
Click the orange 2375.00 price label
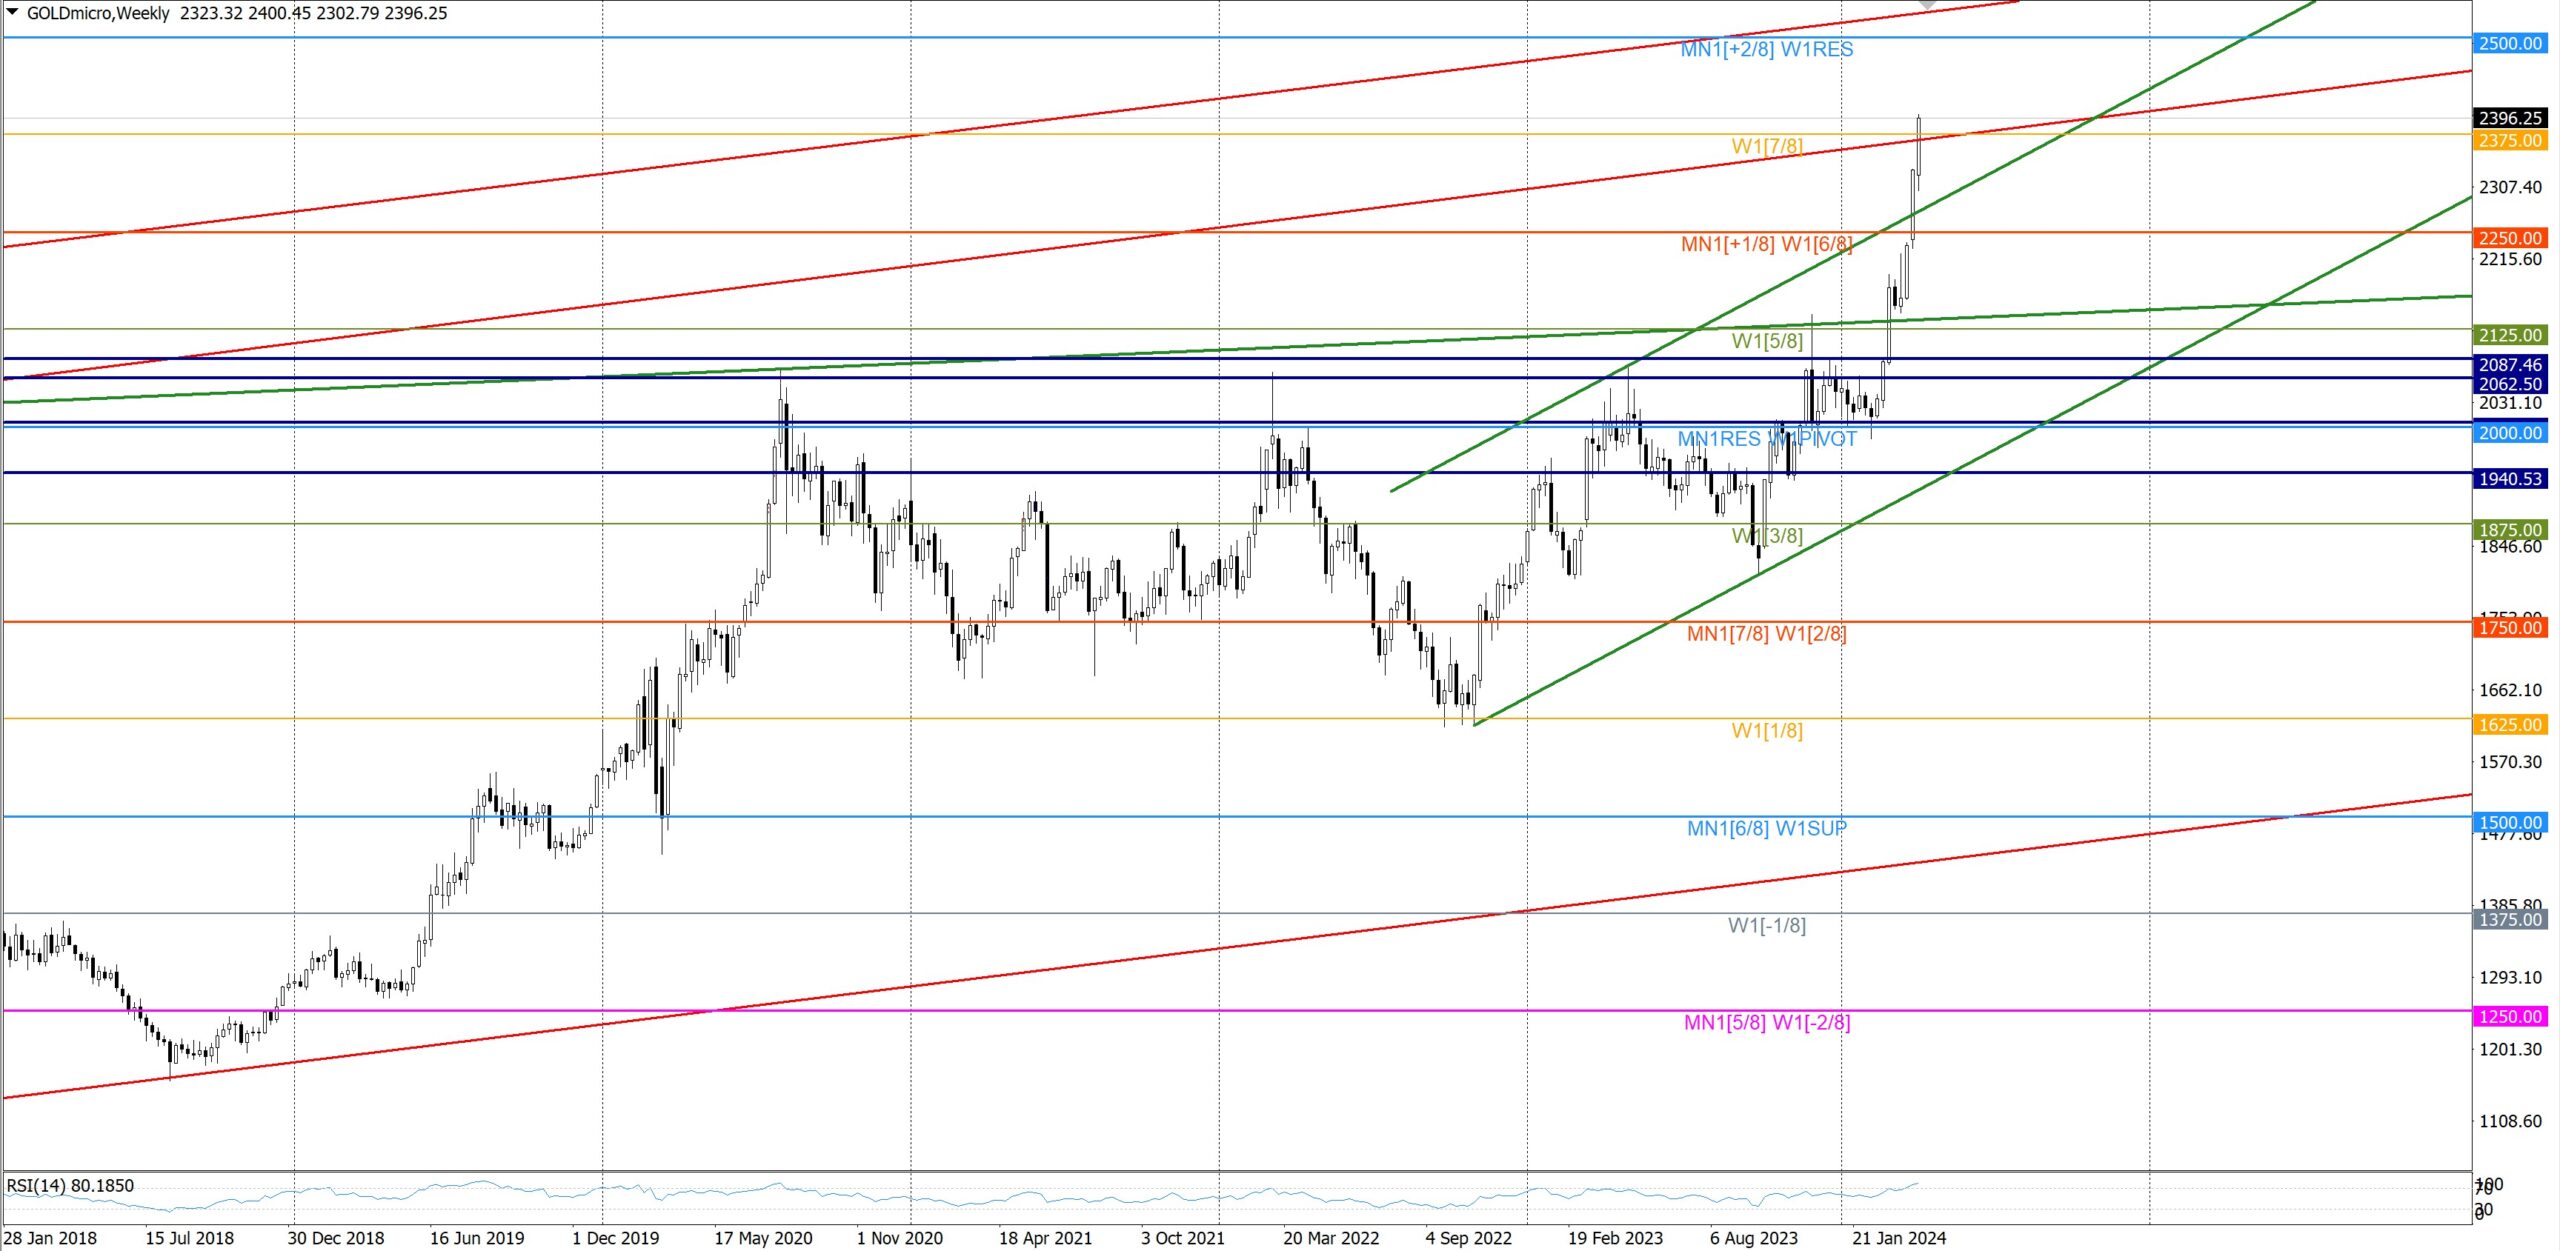pyautogui.click(x=2510, y=140)
